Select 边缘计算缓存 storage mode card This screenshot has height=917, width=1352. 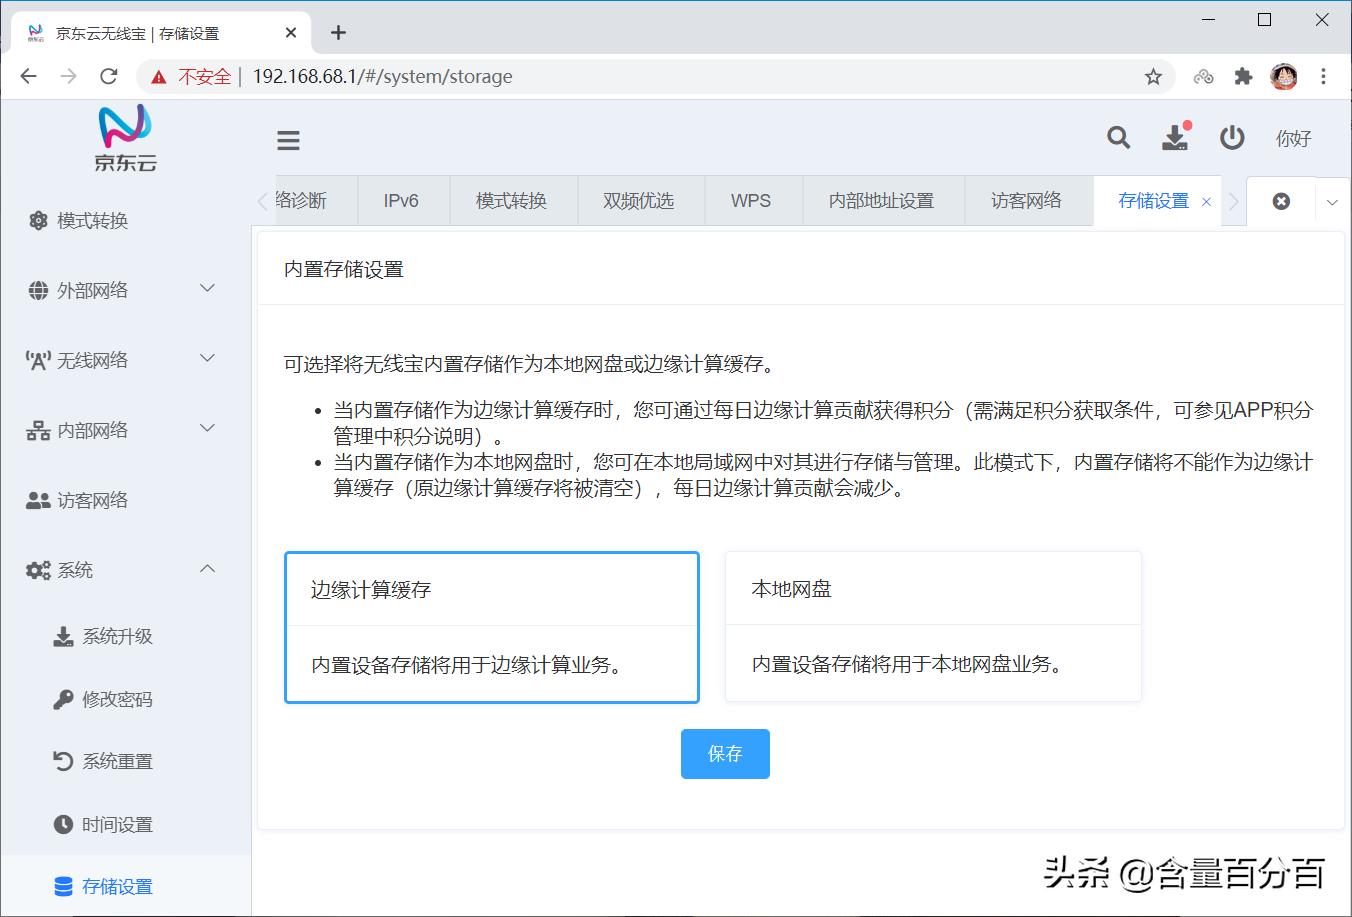(491, 627)
